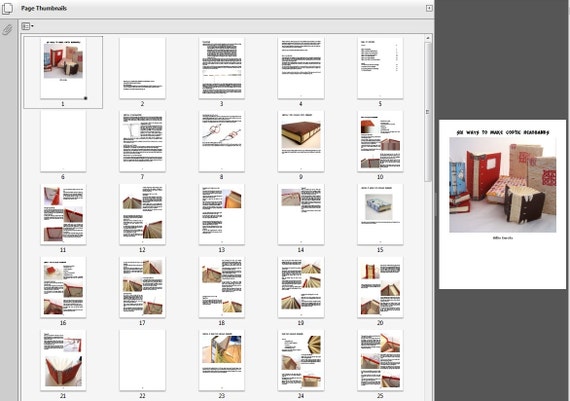Image resolution: width=570 pixels, height=401 pixels.
Task: Open the Attachments paperclip panel
Action: pyautogui.click(x=7, y=29)
